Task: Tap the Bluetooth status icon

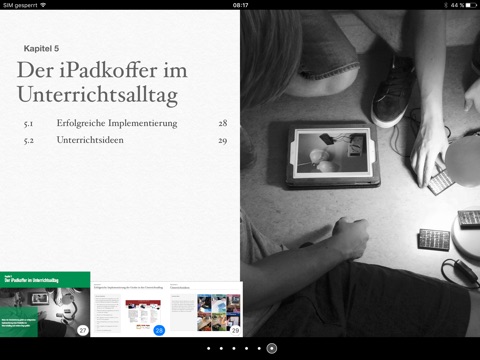Action: click(x=446, y=5)
